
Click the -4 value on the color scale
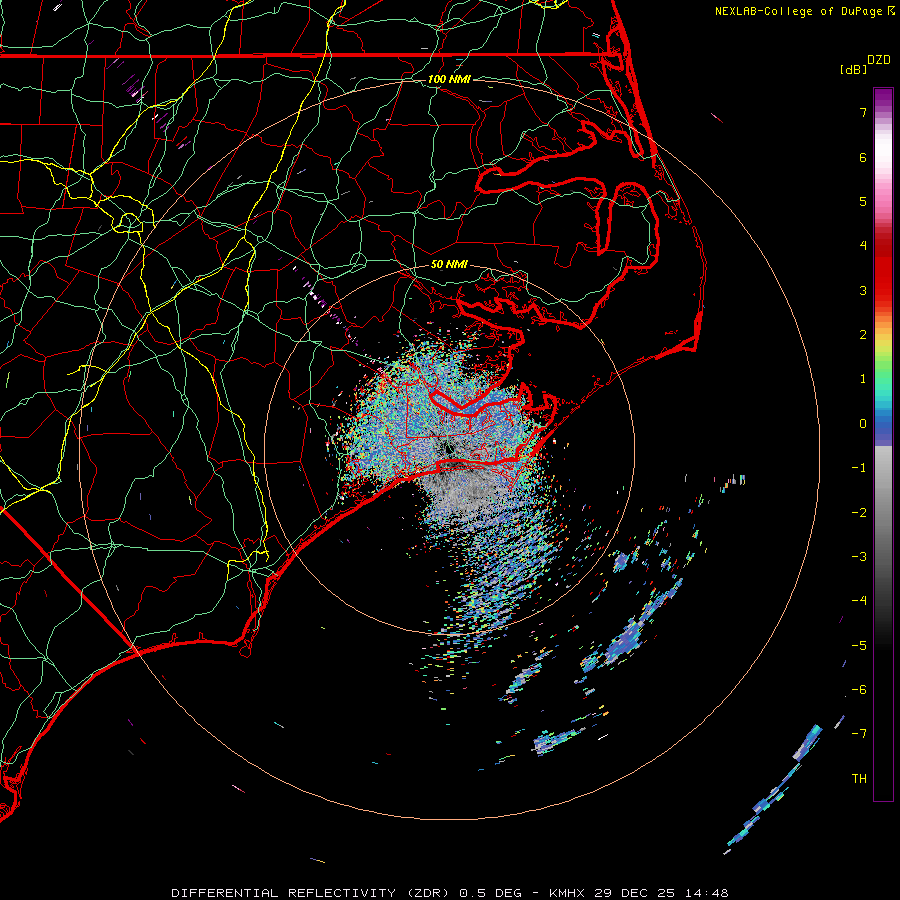pyautogui.click(x=859, y=601)
